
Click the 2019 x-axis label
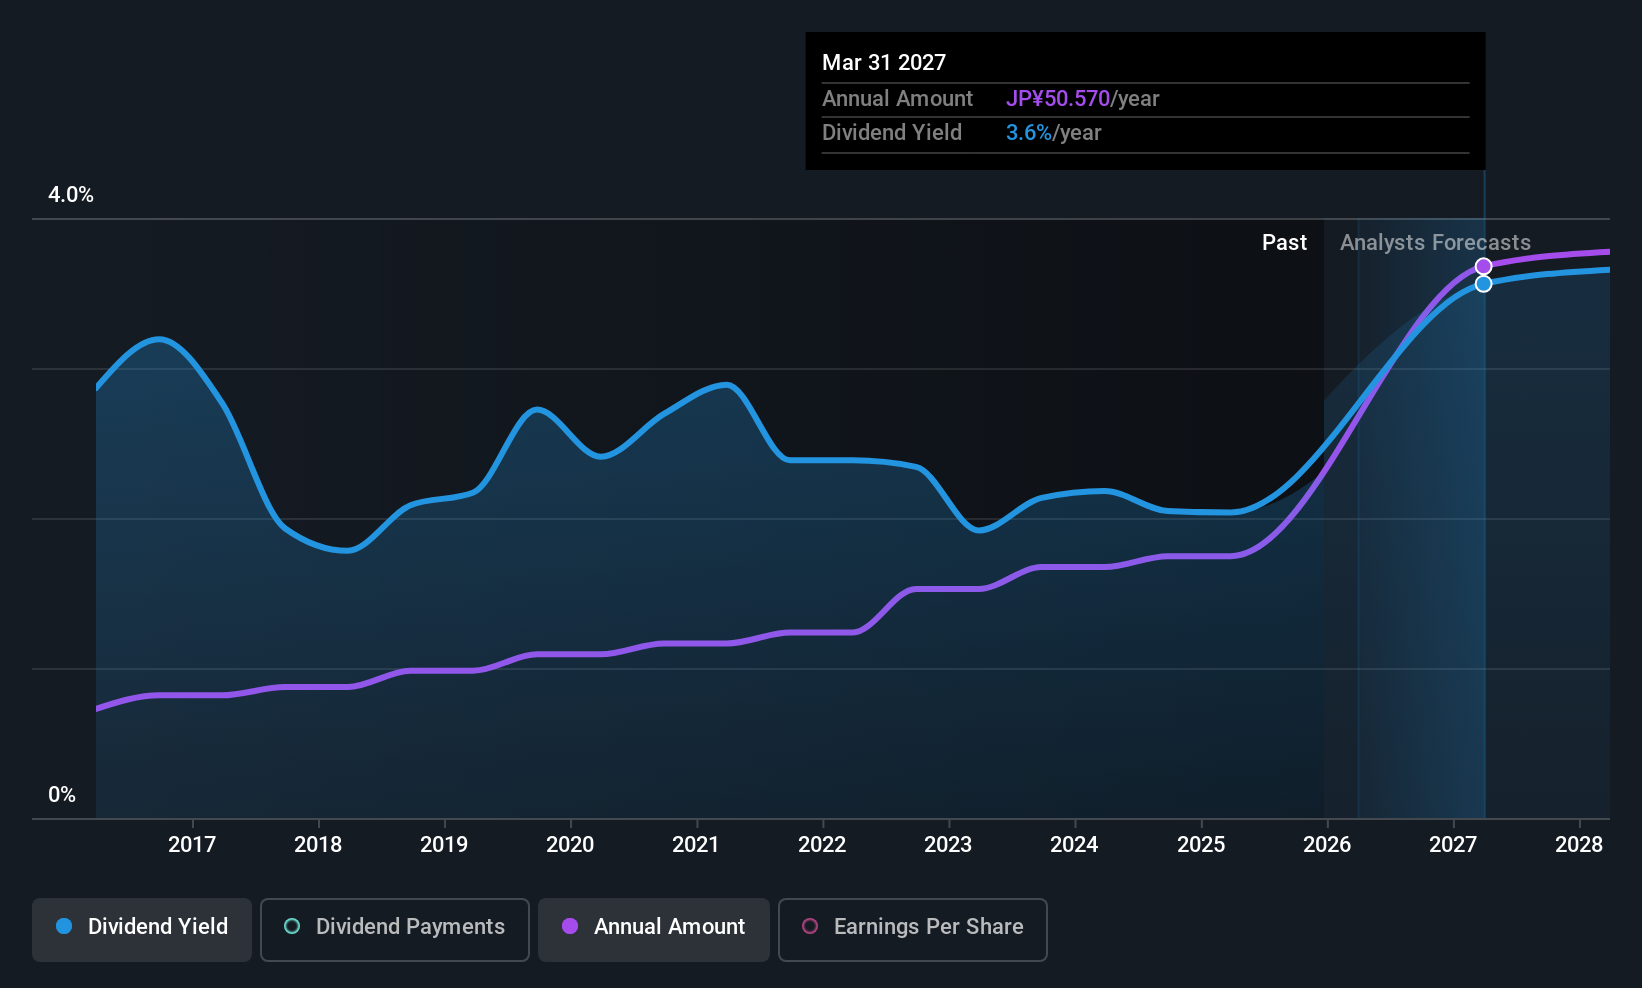pos(444,844)
